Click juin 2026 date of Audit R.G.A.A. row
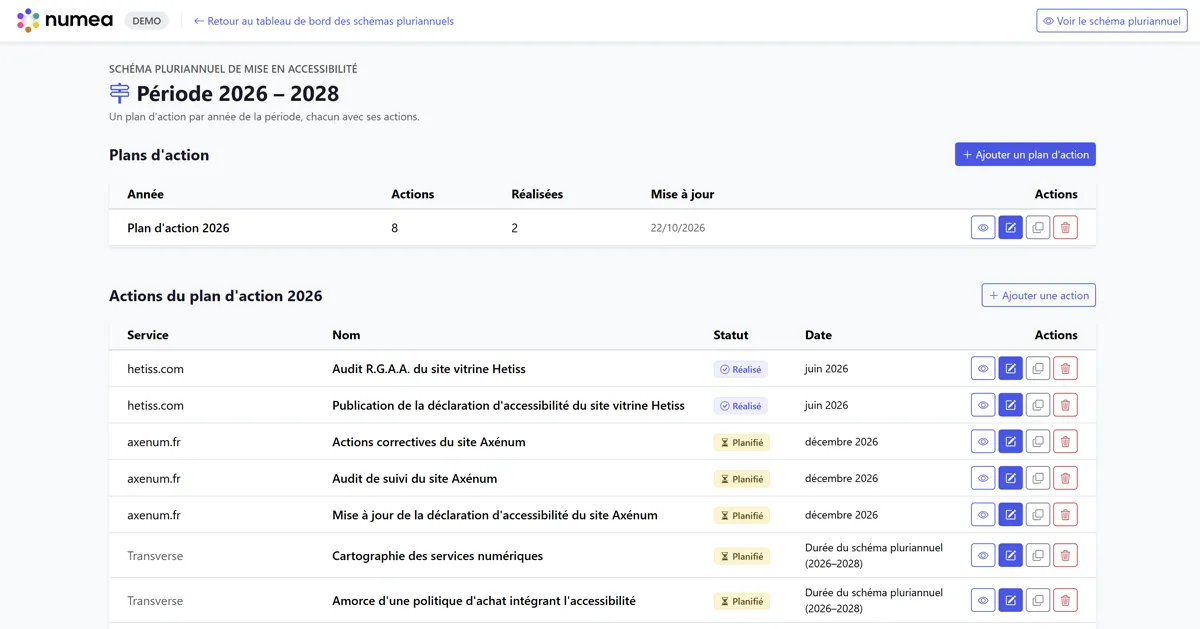The width and height of the screenshot is (1200, 629). pyautogui.click(x=826, y=369)
